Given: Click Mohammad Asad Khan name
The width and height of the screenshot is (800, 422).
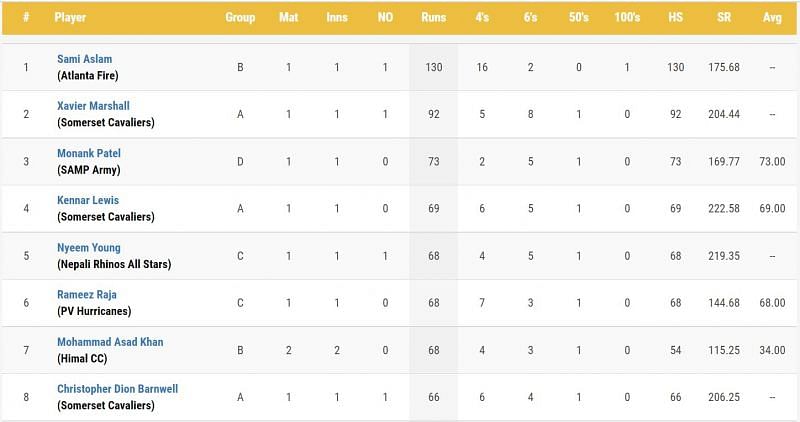Looking at the screenshot, I should coord(110,342).
